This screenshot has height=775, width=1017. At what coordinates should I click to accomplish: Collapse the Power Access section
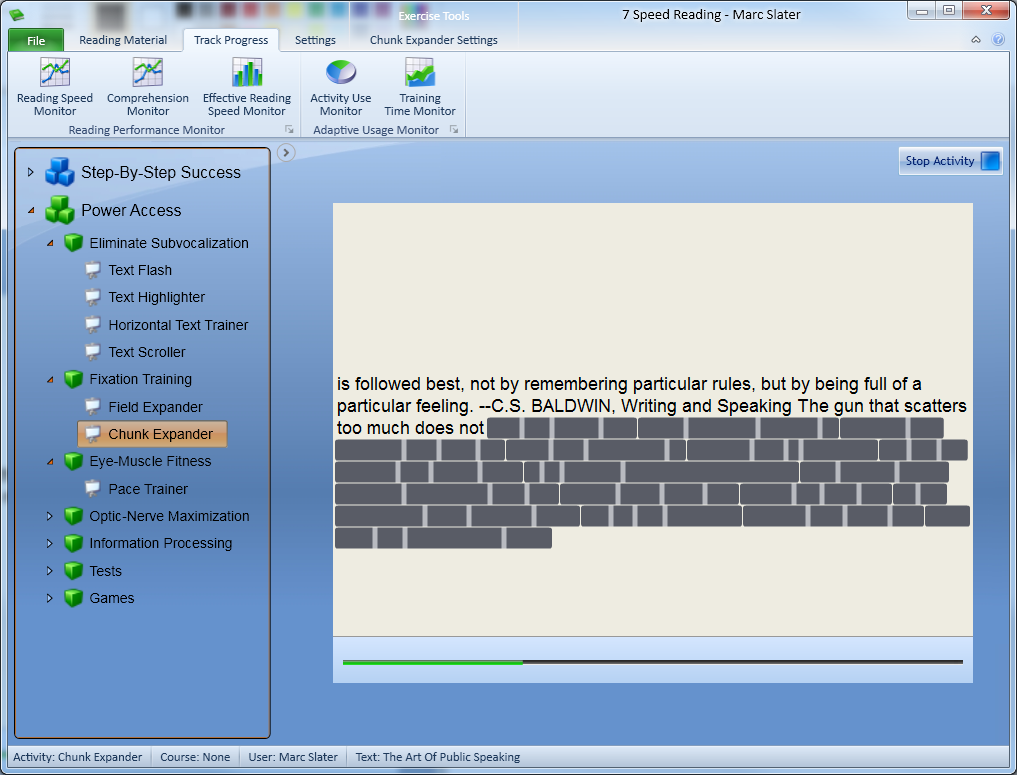coord(31,210)
